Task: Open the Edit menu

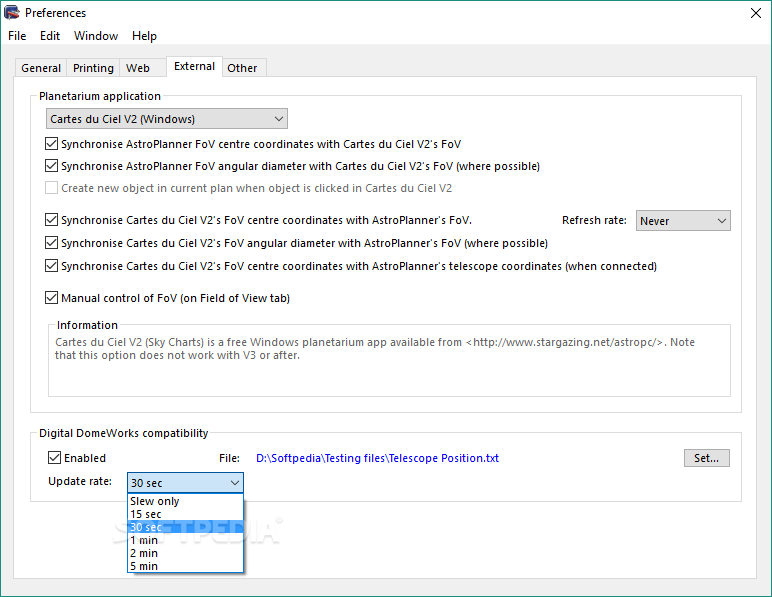Action: [x=50, y=36]
